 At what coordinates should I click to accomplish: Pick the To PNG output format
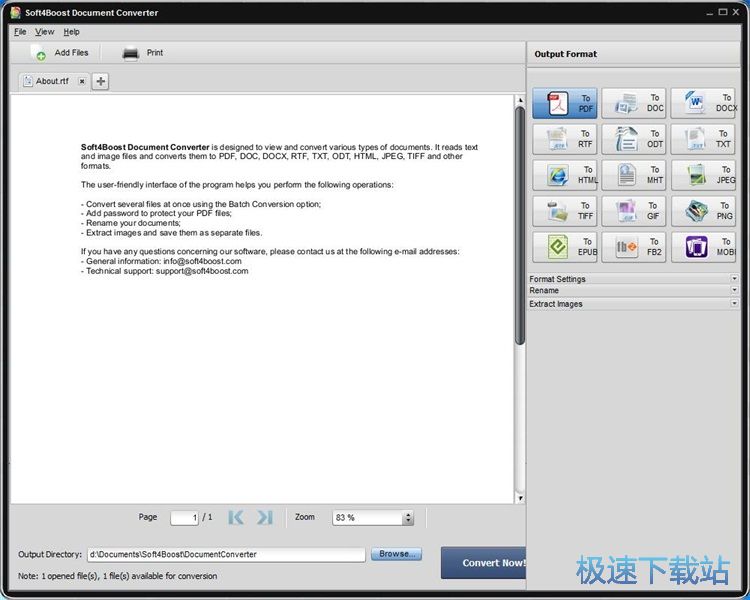click(704, 211)
